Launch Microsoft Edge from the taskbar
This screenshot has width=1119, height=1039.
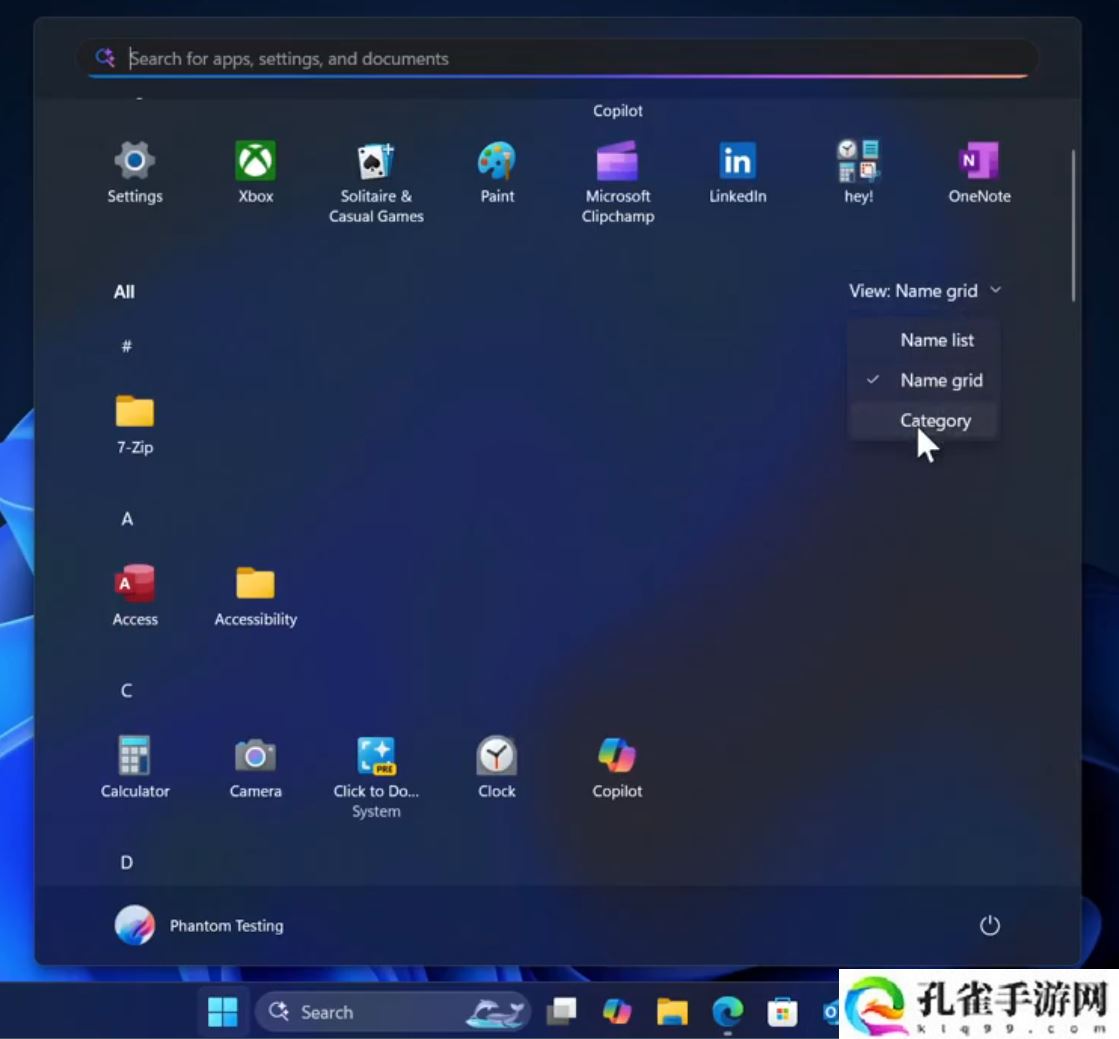click(x=727, y=1011)
